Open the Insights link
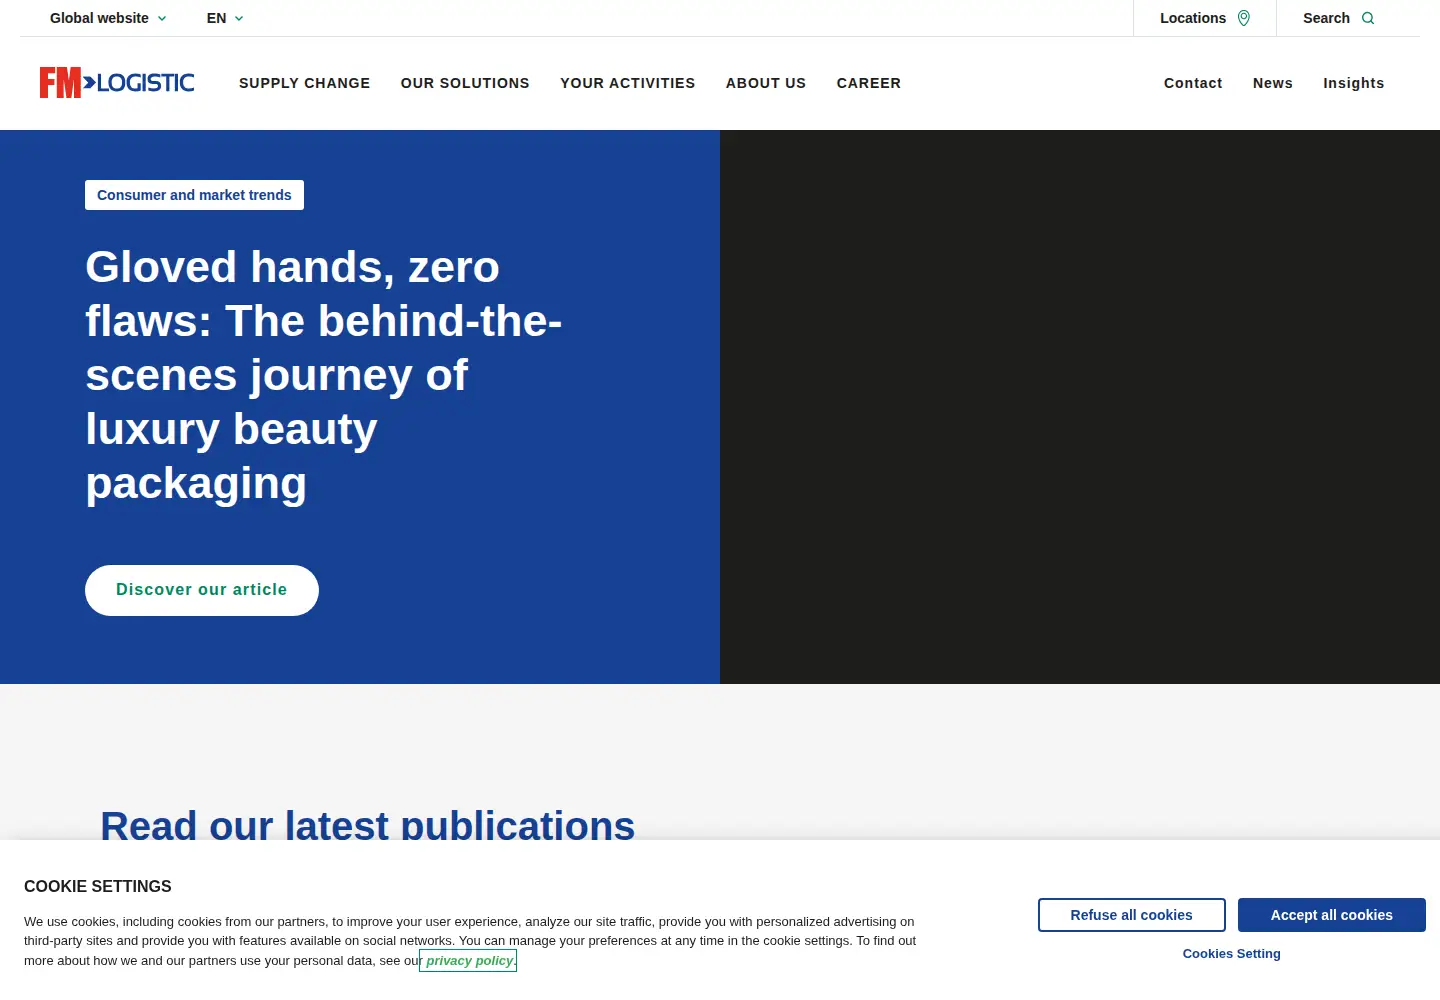 coord(1354,83)
